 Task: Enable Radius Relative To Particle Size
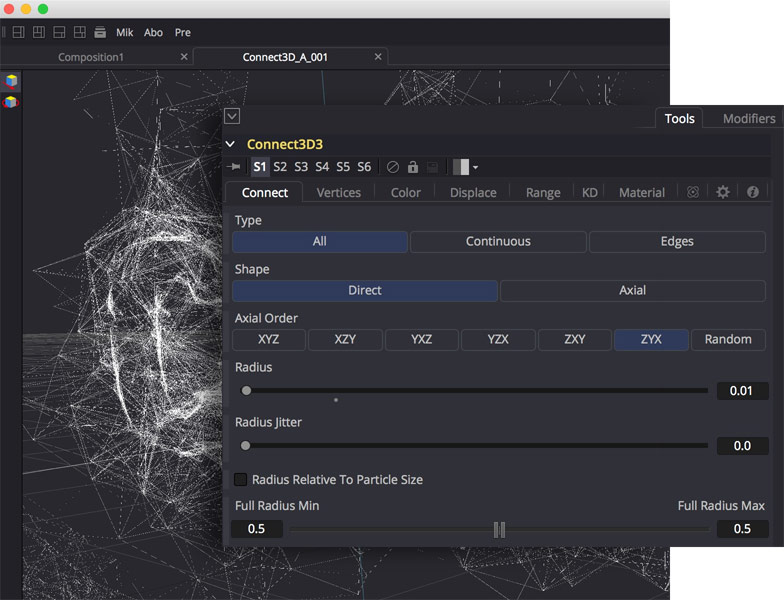[241, 480]
